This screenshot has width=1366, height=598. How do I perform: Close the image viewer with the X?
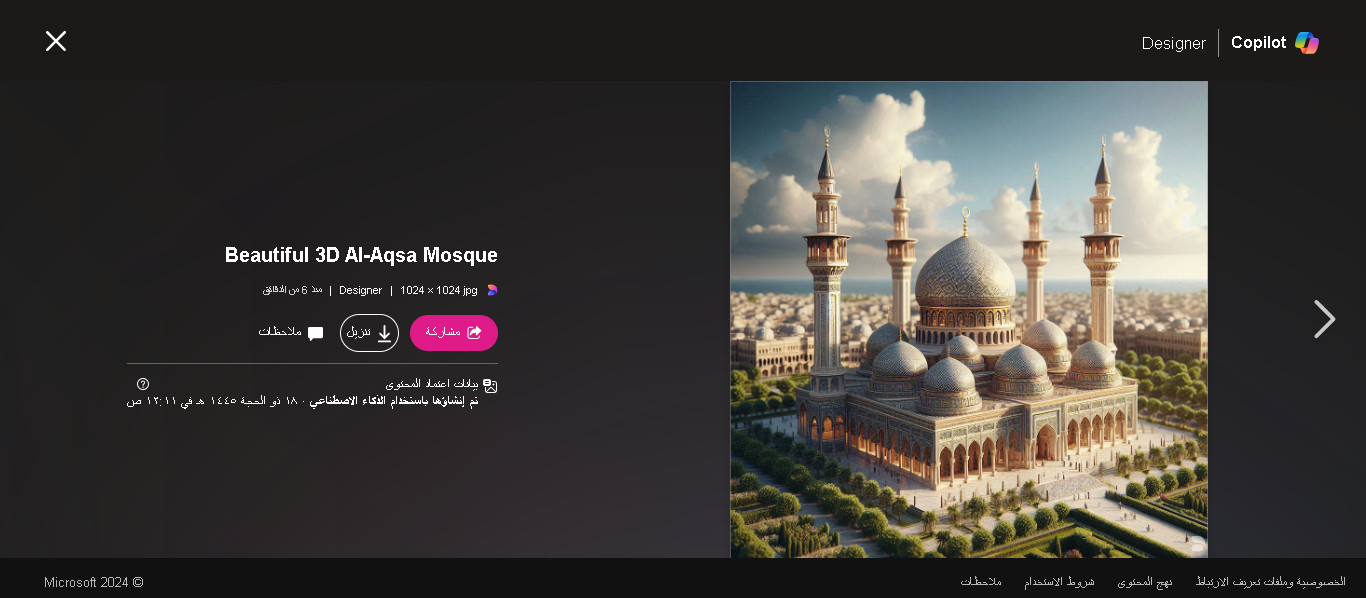(56, 41)
